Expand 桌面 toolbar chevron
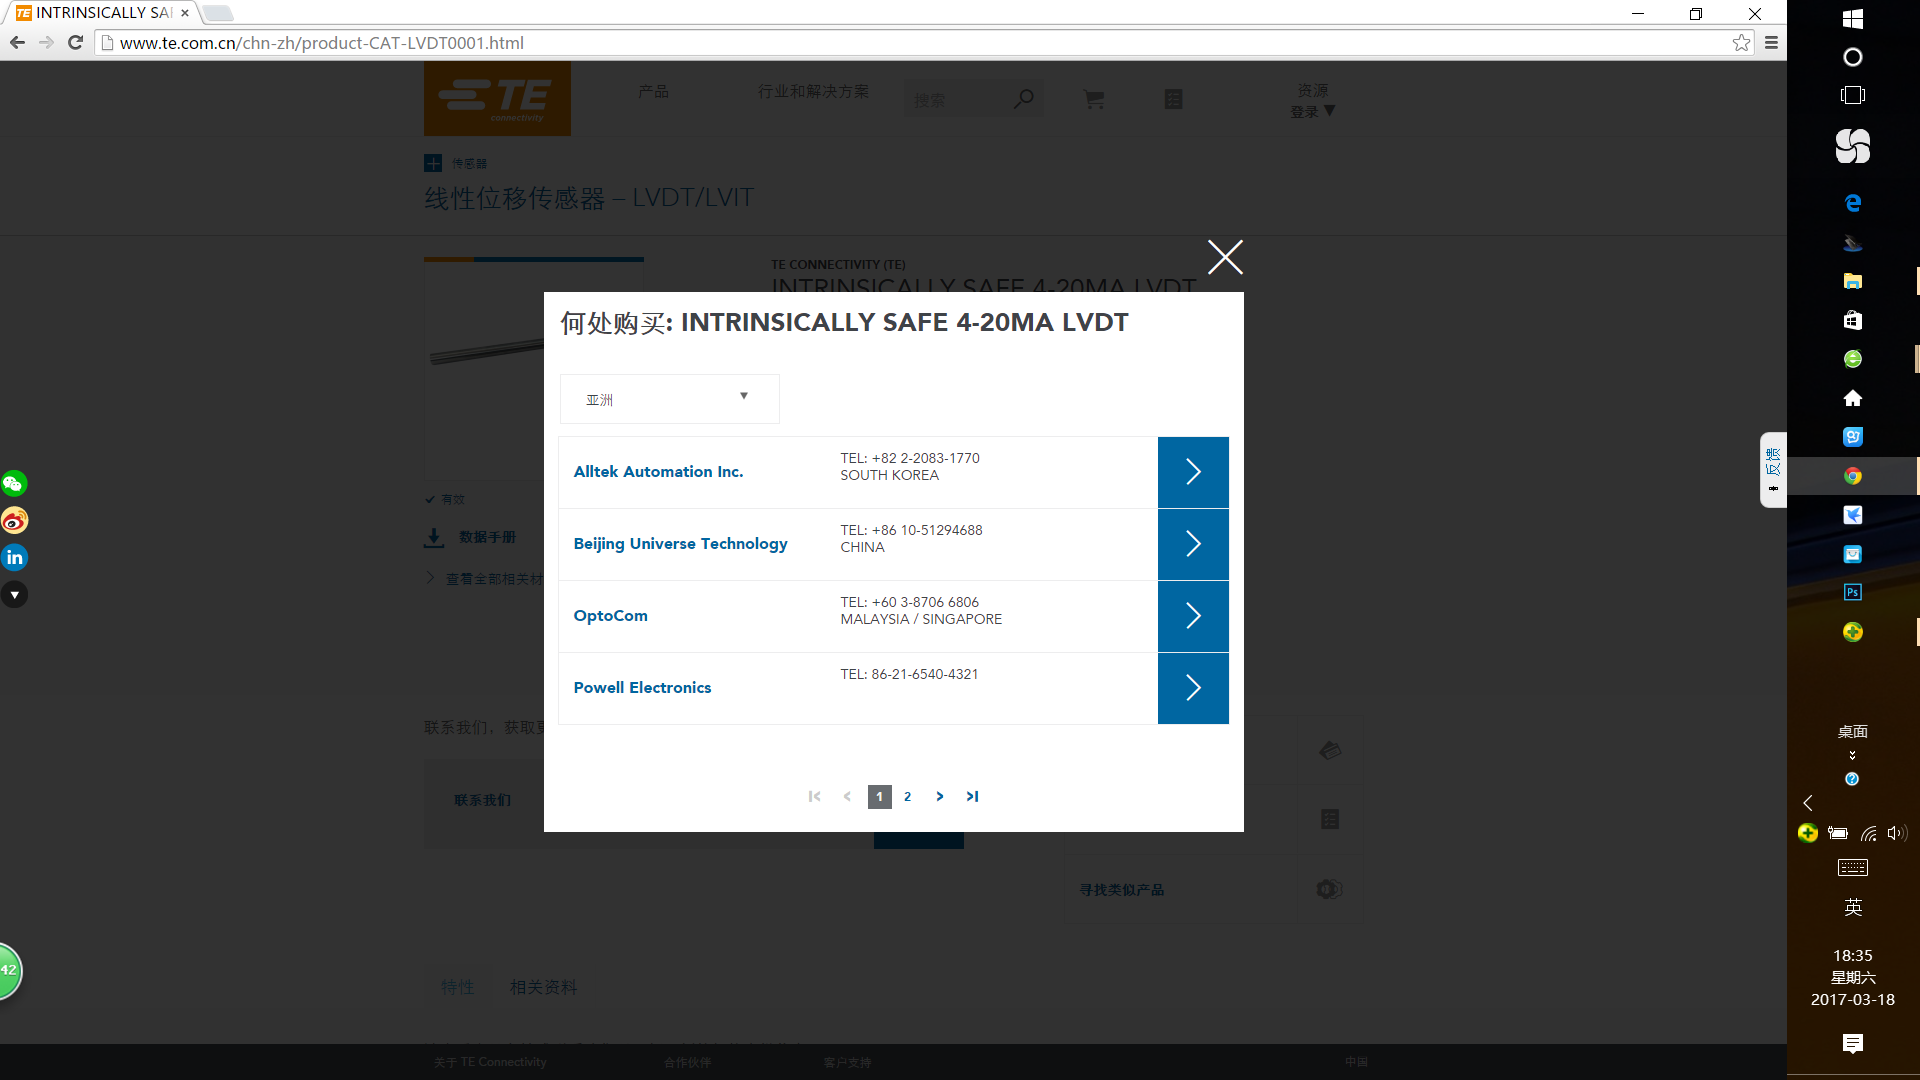Image resolution: width=1920 pixels, height=1080 pixels. 1852,755
